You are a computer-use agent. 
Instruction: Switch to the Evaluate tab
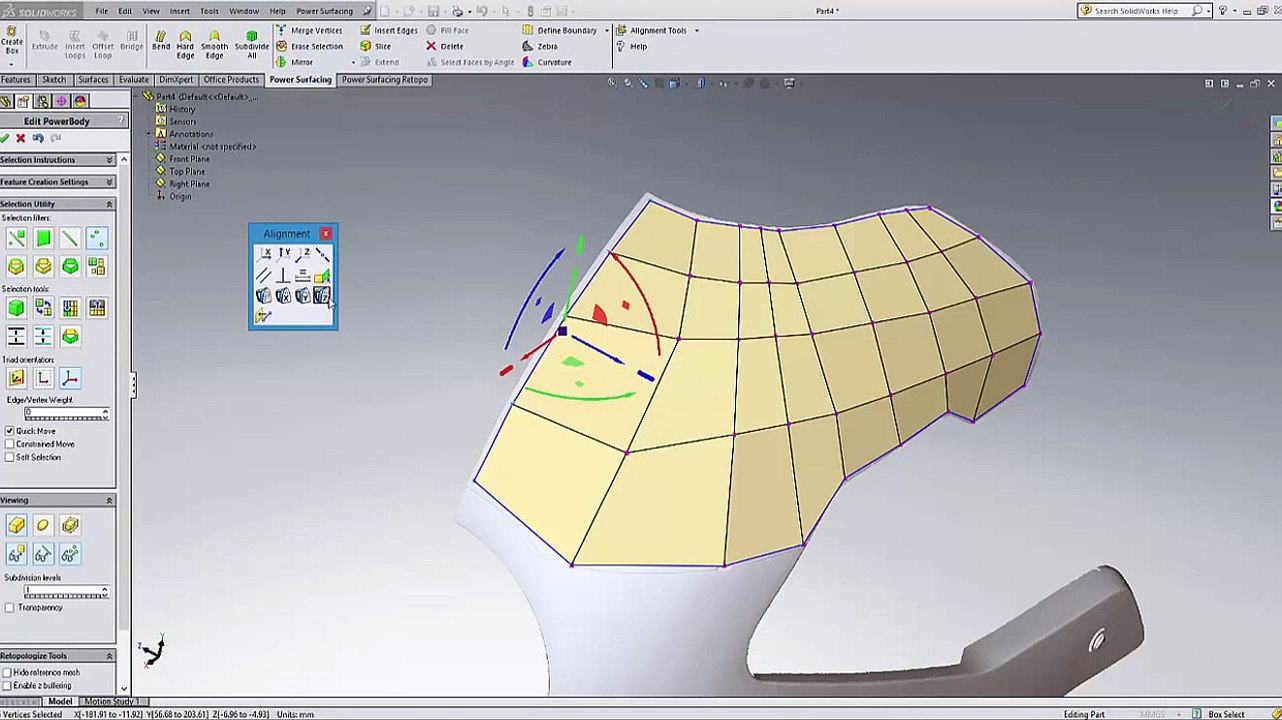pos(134,80)
